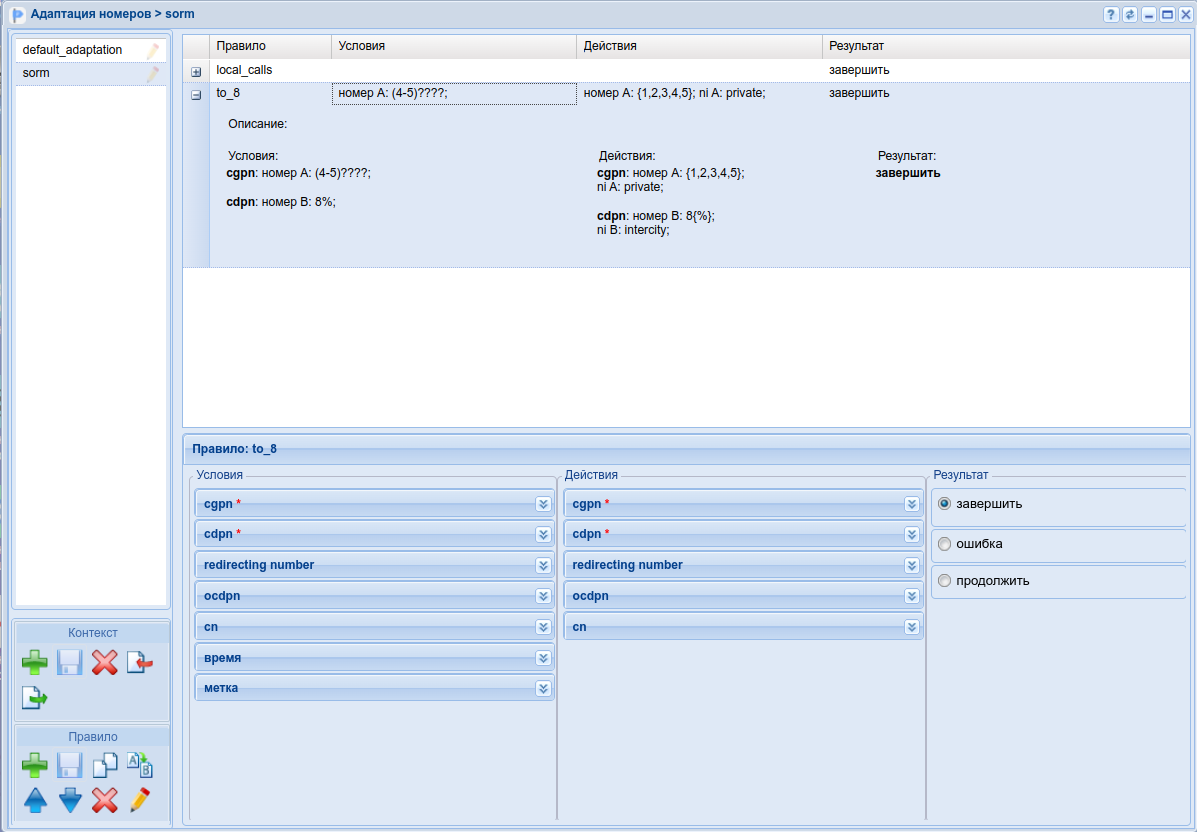The width and height of the screenshot is (1197, 832).
Task: Click the A-to-B icon in Правило panel
Action: click(x=139, y=766)
